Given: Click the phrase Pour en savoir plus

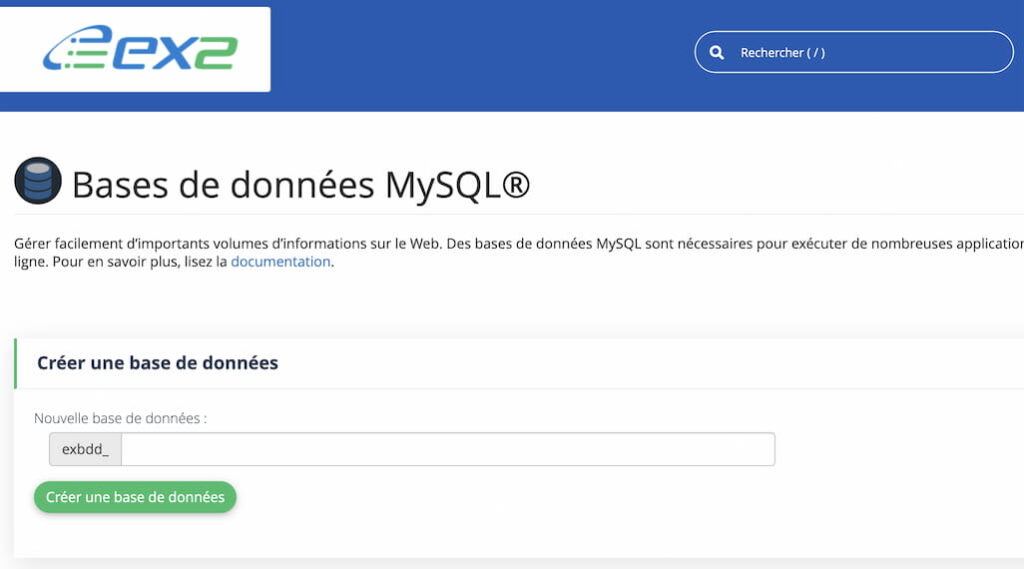Looking at the screenshot, I should pos(116,261).
